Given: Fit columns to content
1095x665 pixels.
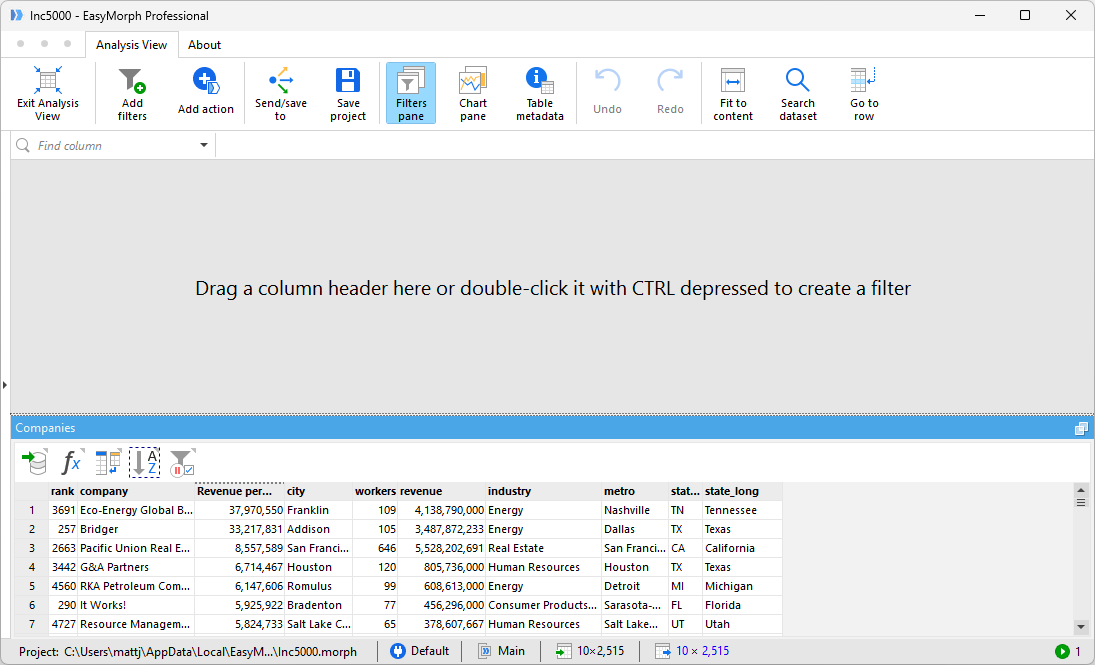Looking at the screenshot, I should click(x=733, y=93).
